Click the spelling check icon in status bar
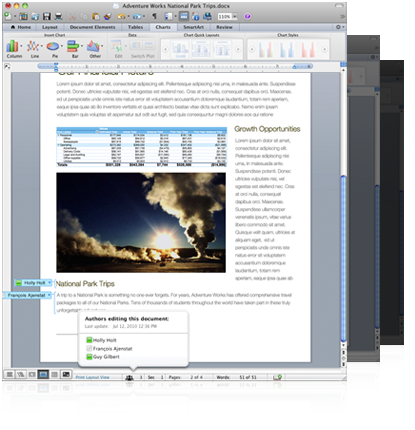This screenshot has width=415, height=430. click(x=277, y=377)
